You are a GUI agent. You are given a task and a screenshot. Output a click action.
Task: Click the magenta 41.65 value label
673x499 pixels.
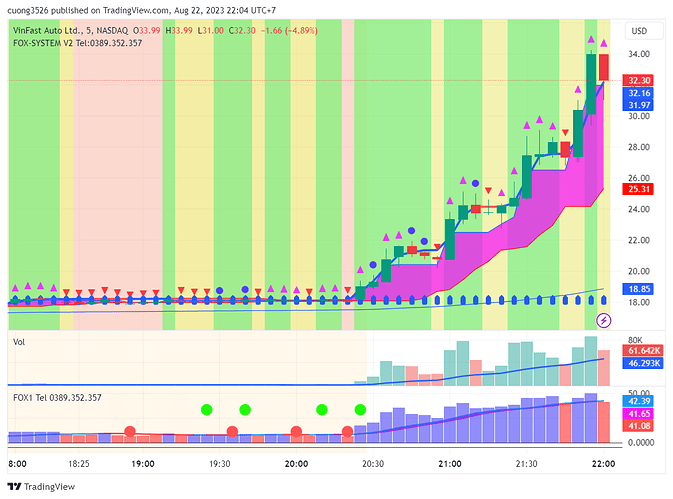tap(638, 414)
